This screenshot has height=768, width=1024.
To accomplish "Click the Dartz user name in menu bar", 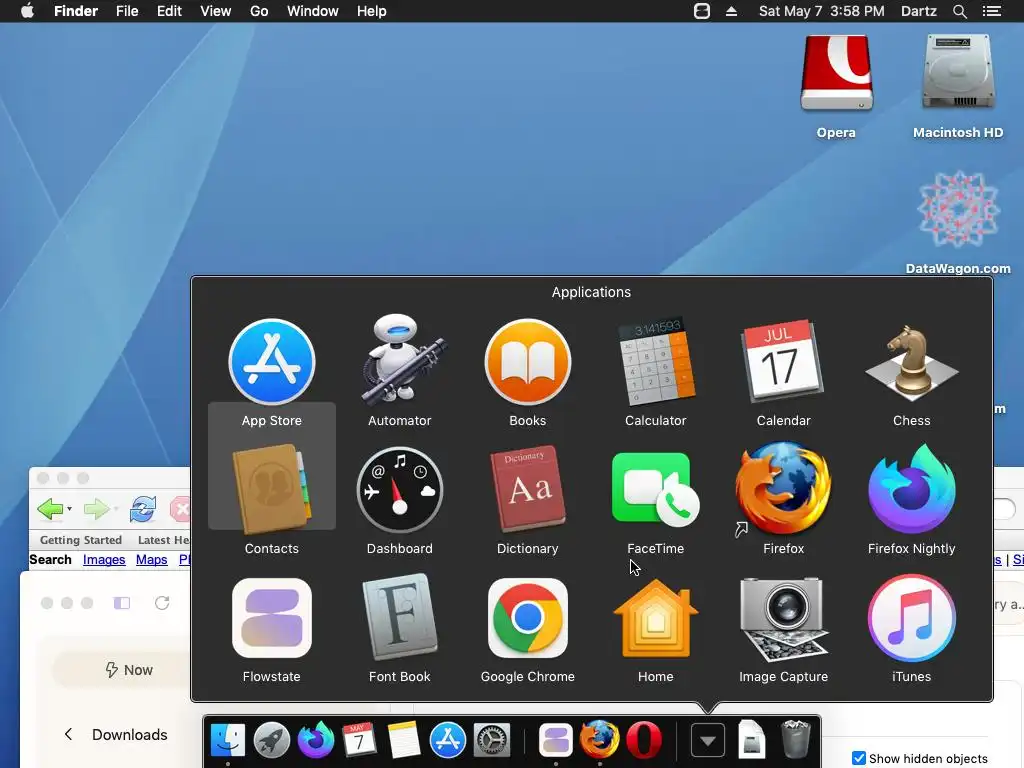I will pyautogui.click(x=918, y=11).
